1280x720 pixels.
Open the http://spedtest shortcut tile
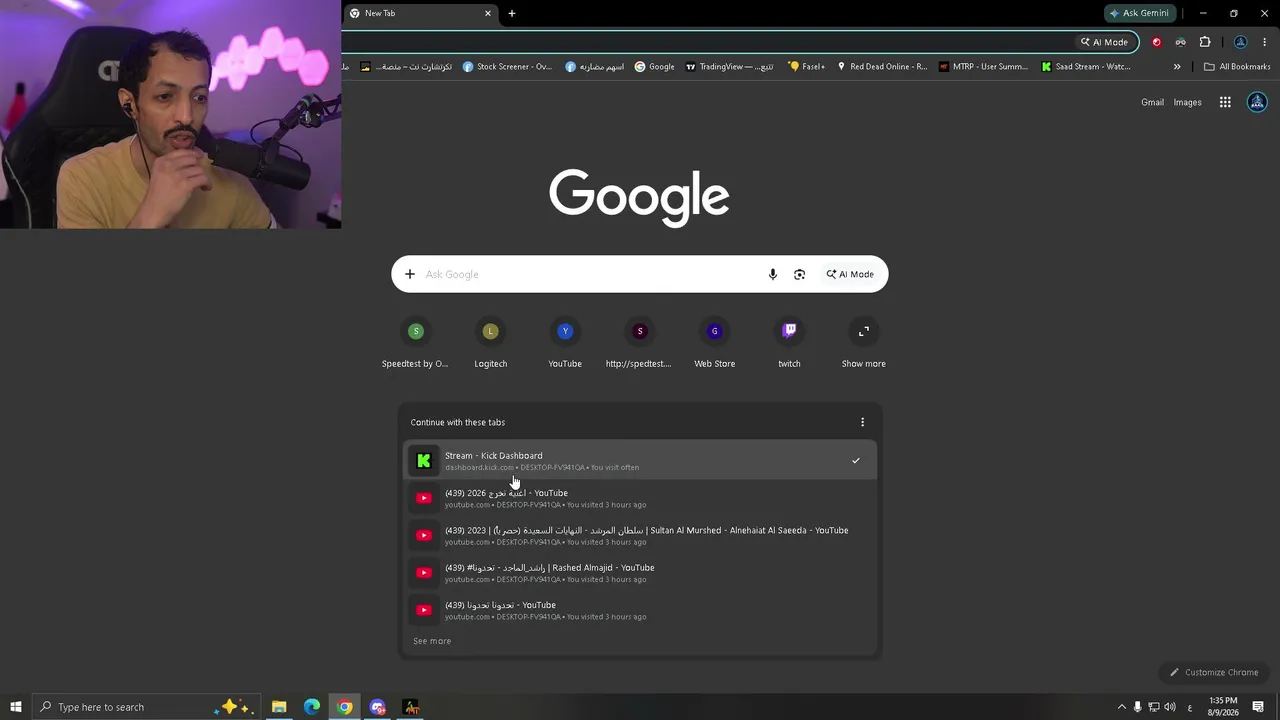(x=639, y=342)
